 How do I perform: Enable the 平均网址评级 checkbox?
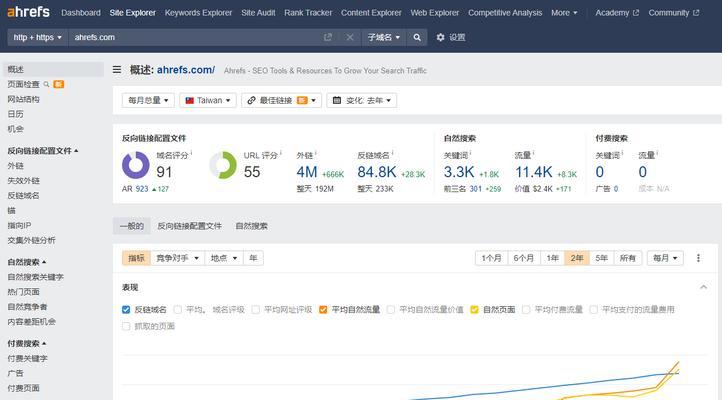tap(256, 310)
